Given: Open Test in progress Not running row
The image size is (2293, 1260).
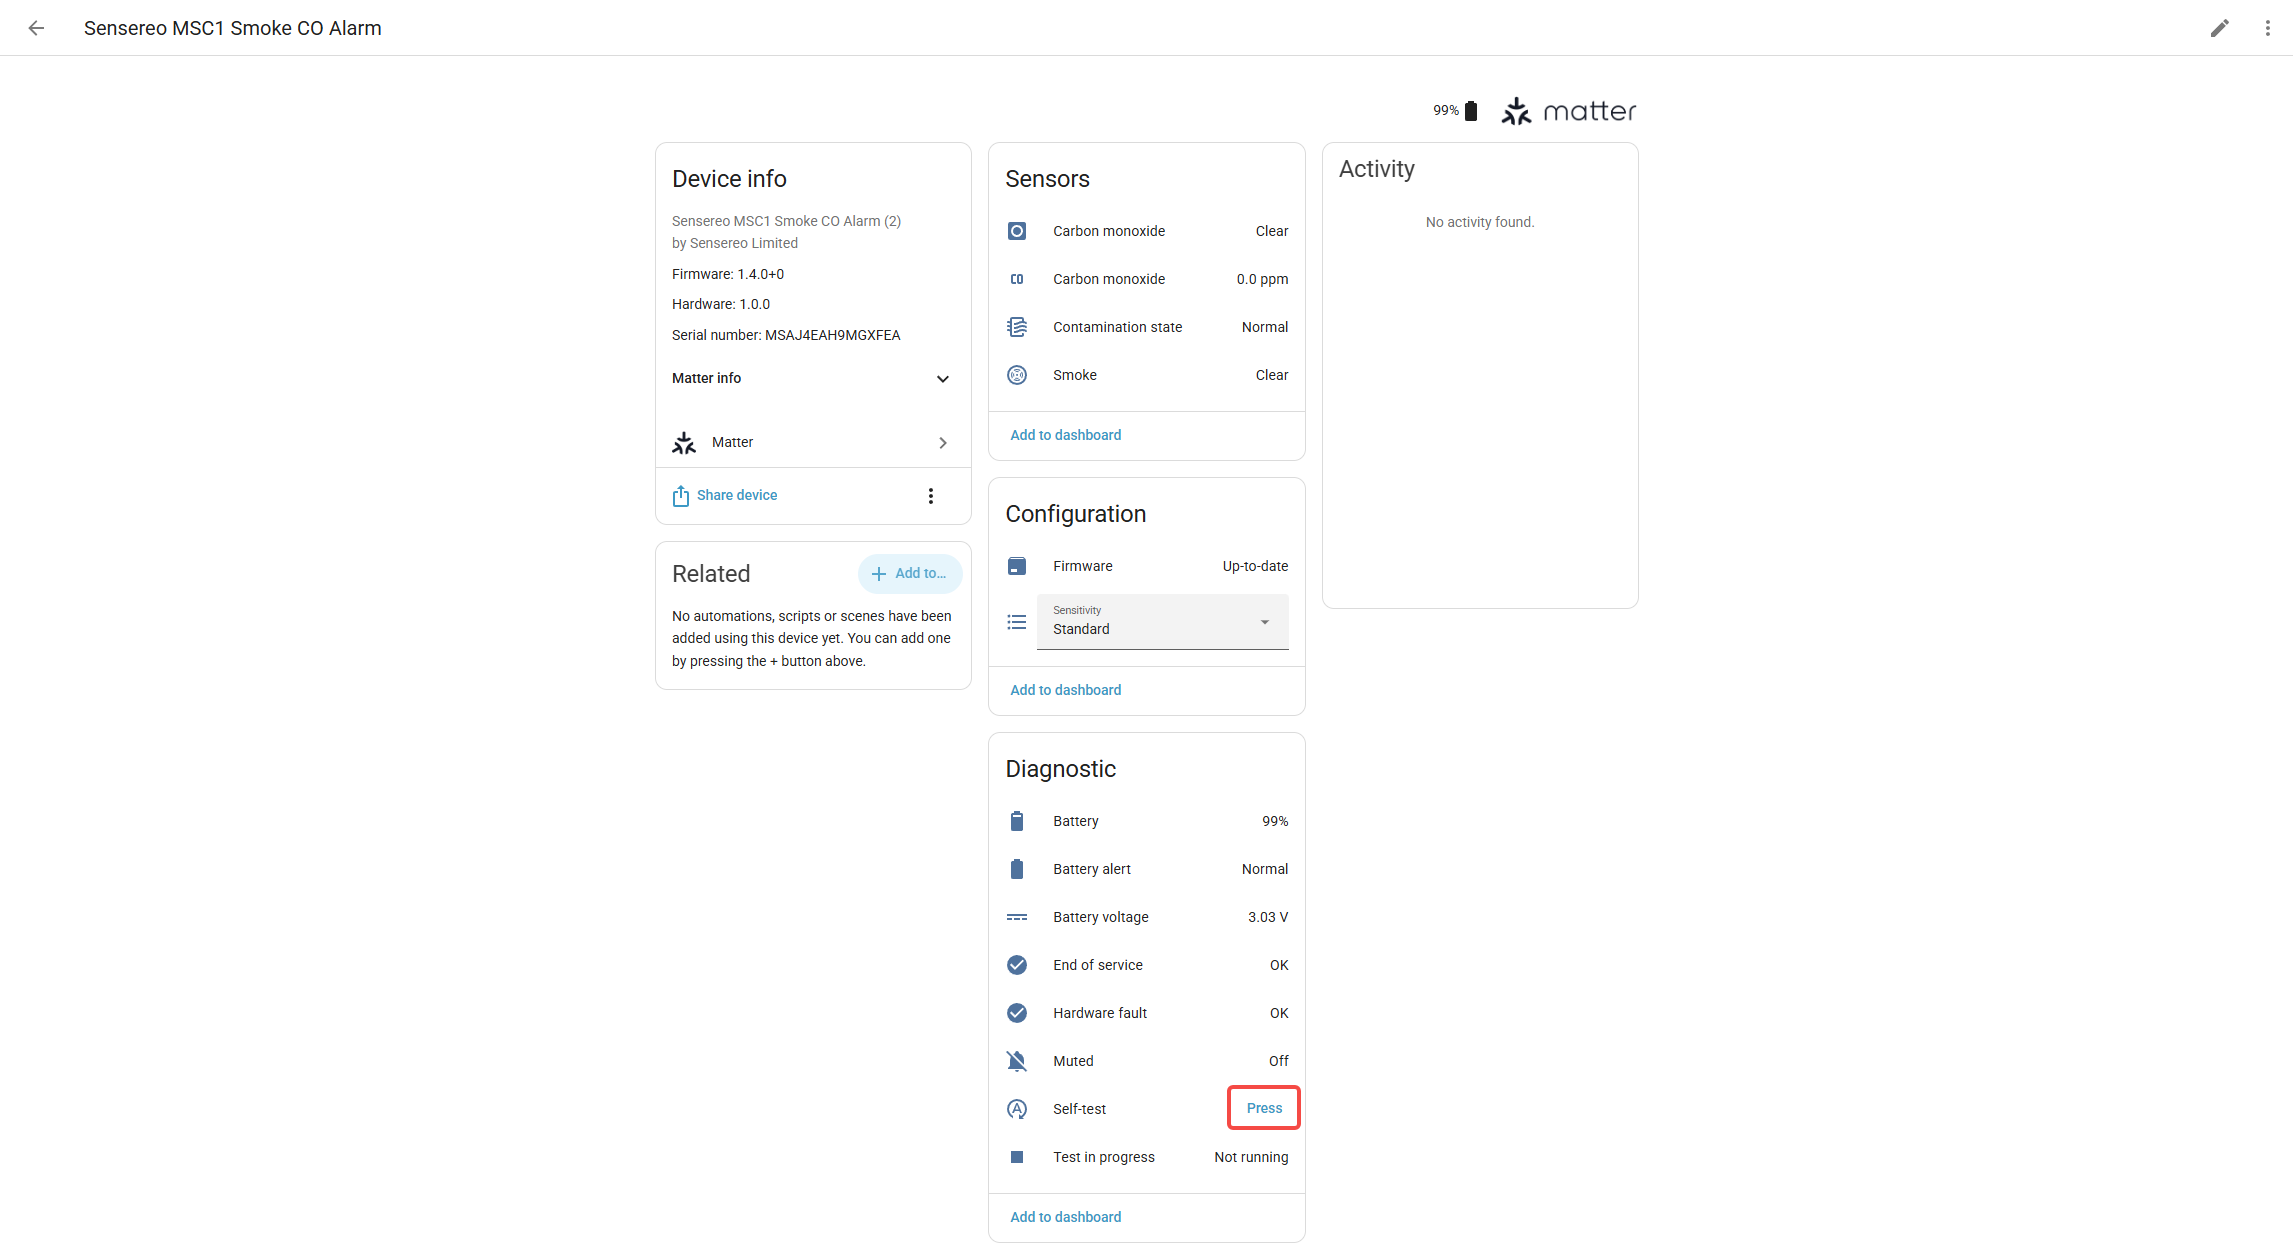Looking at the screenshot, I should pos(1147,1157).
